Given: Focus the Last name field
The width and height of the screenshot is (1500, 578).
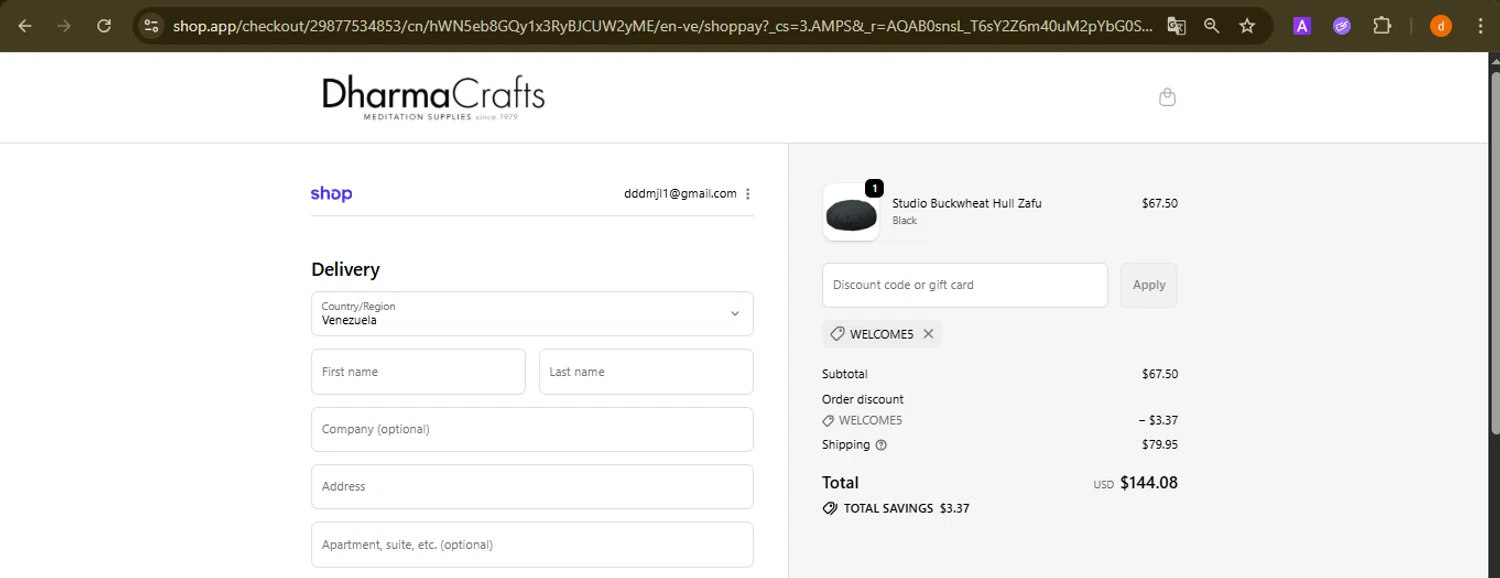Looking at the screenshot, I should pyautogui.click(x=646, y=372).
